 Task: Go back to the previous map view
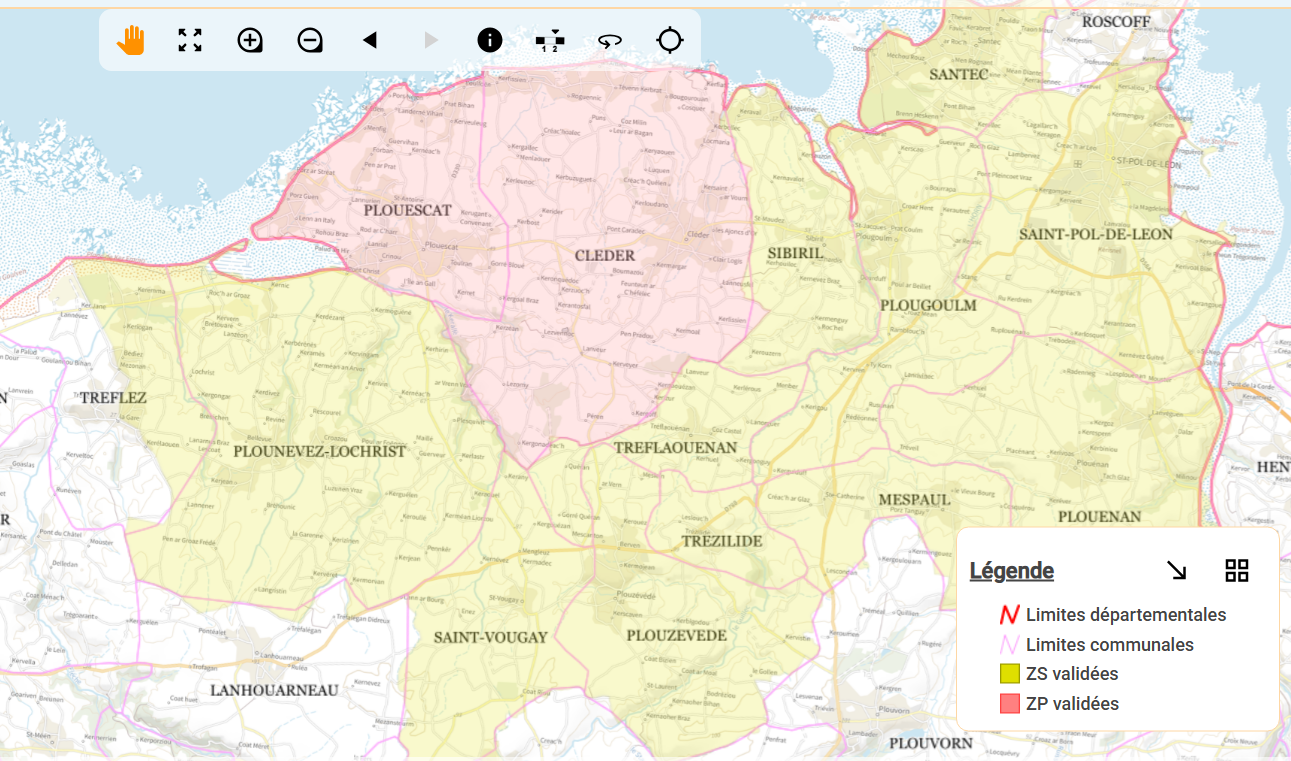pyautogui.click(x=370, y=40)
